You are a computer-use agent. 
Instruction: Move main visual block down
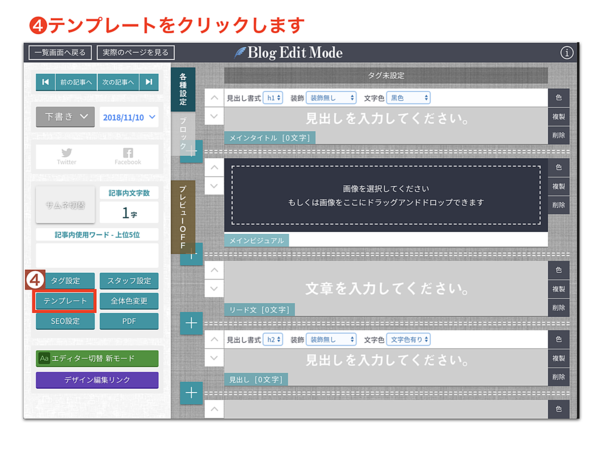click(x=214, y=186)
